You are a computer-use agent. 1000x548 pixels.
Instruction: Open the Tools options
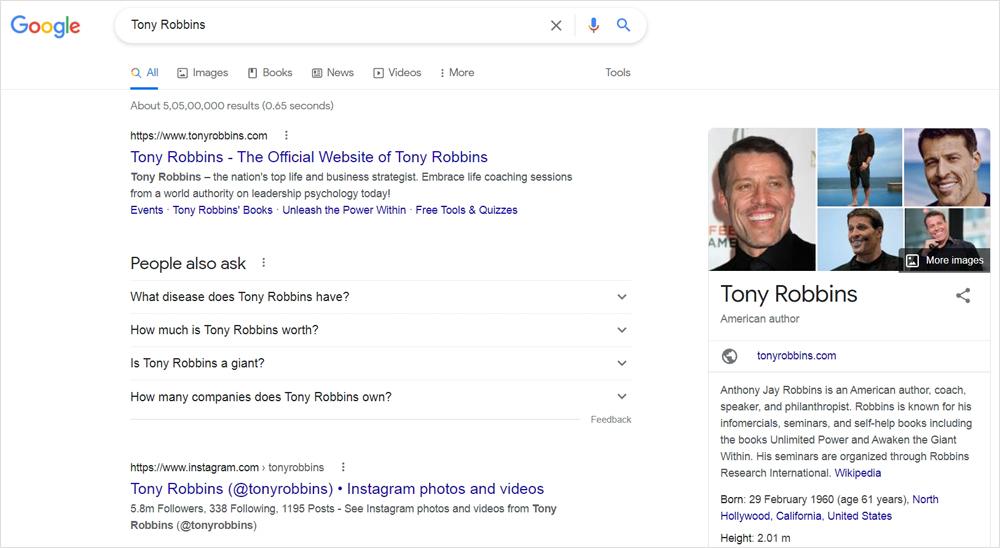tap(617, 73)
